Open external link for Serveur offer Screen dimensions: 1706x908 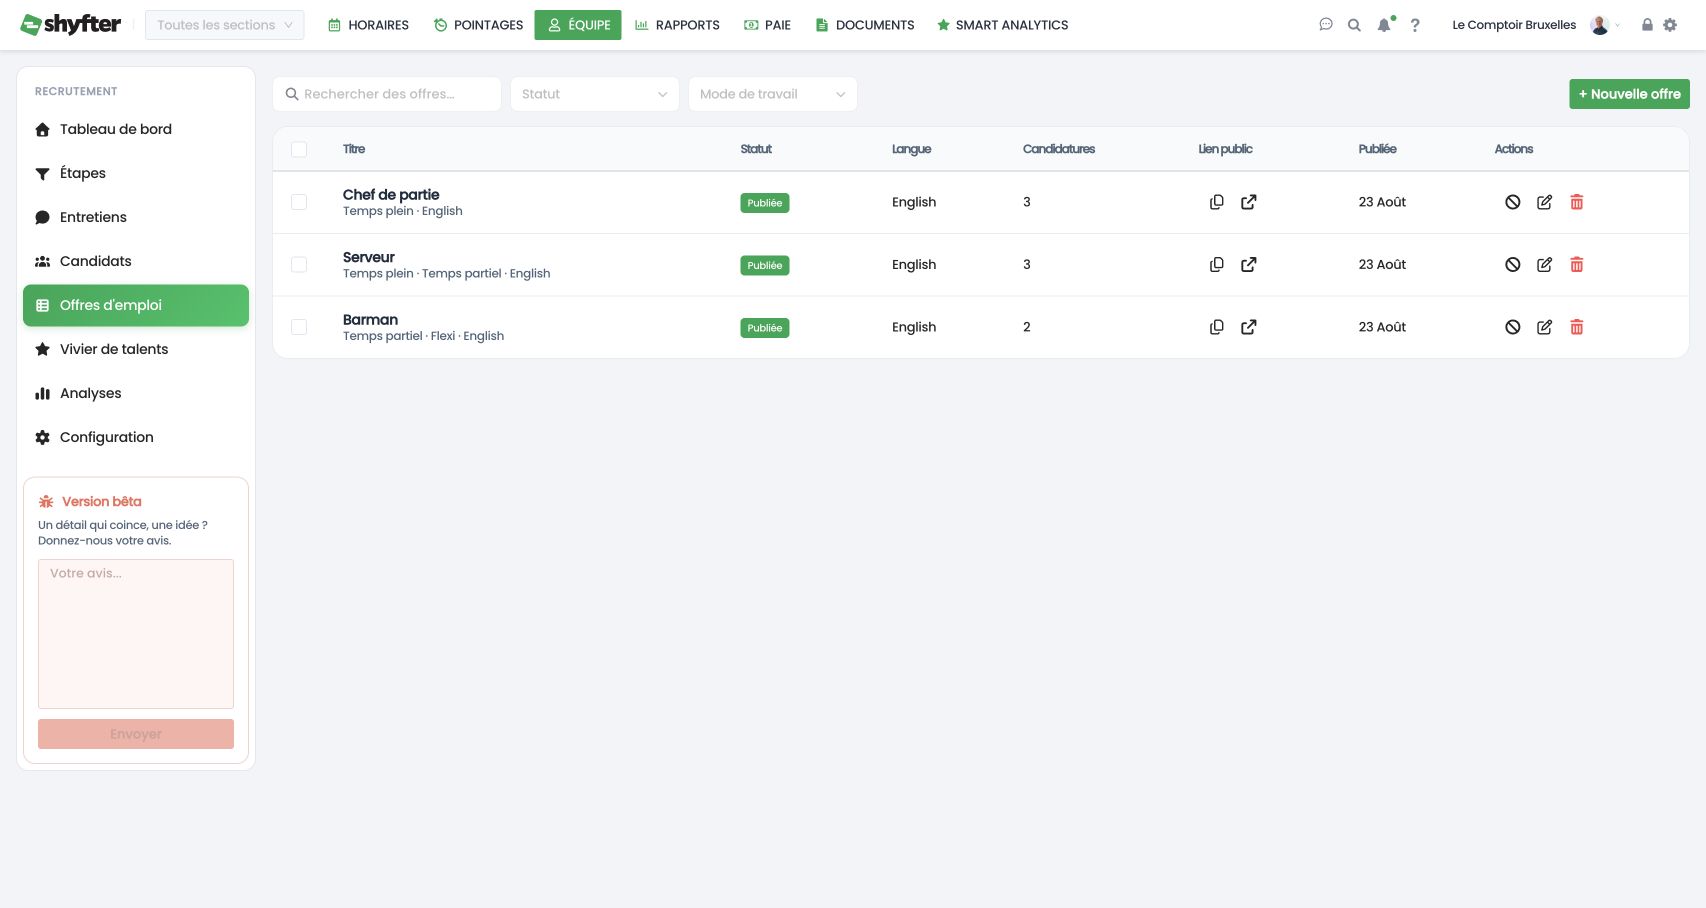click(x=1249, y=265)
